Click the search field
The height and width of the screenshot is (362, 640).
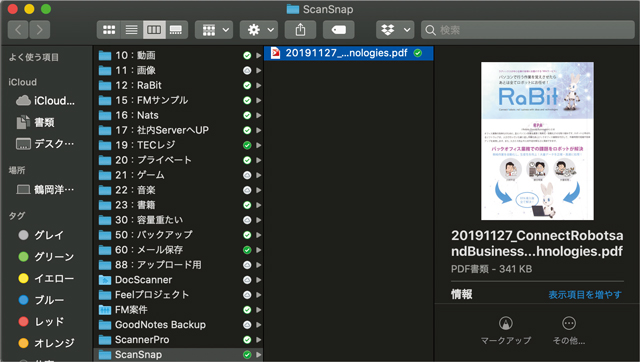pyautogui.click(x=528, y=30)
